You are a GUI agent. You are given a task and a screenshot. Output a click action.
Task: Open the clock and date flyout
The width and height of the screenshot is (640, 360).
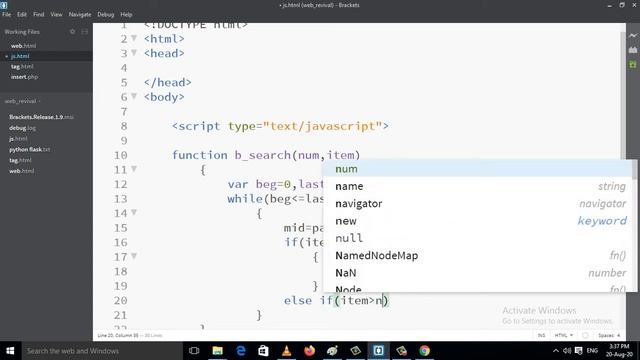pyautogui.click(x=619, y=351)
